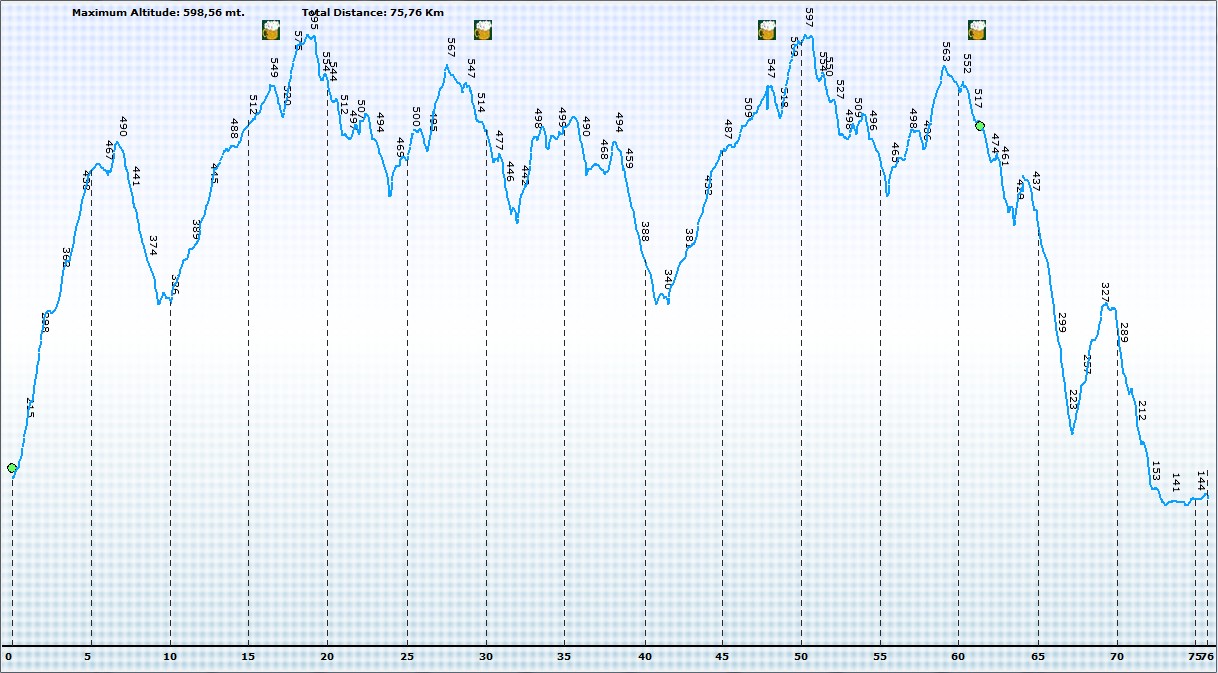
Task: Click the 490 altitude label near km 7
Action: [x=124, y=126]
